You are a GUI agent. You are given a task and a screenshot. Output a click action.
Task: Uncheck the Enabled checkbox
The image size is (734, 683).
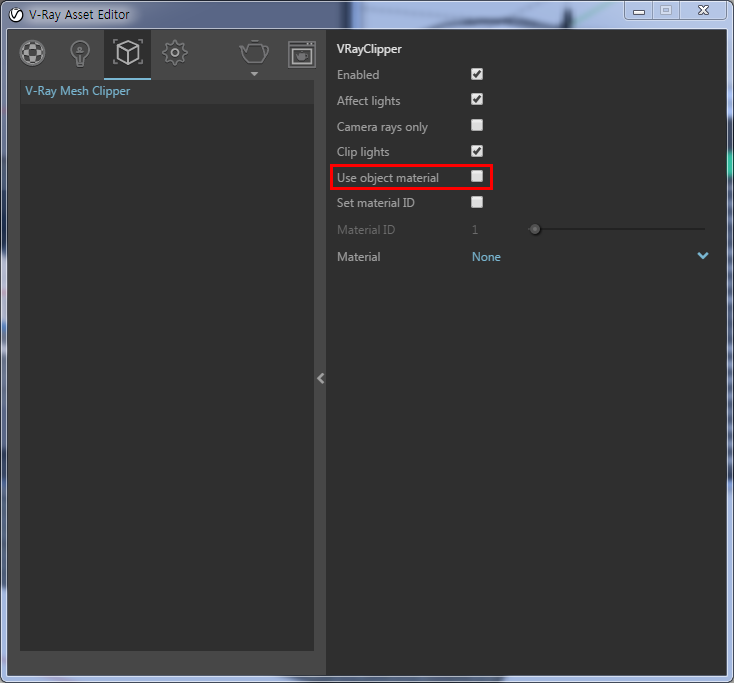477,74
